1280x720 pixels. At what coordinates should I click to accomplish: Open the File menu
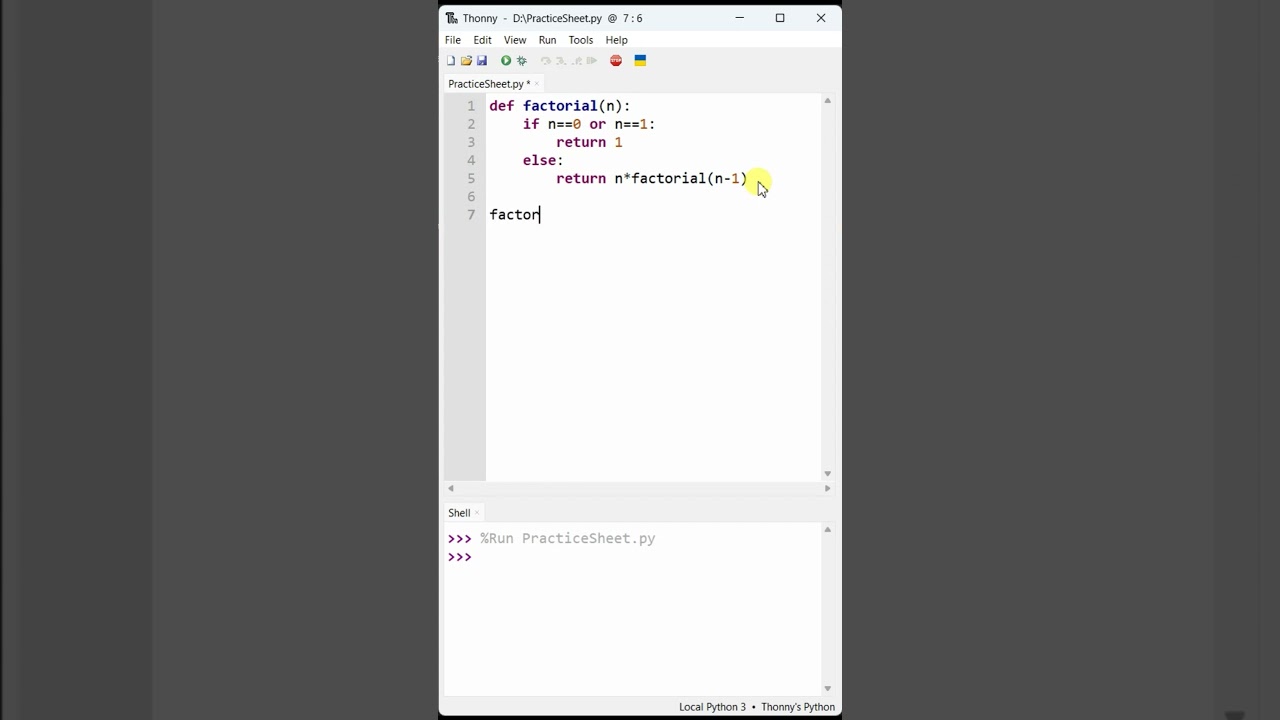tap(453, 40)
